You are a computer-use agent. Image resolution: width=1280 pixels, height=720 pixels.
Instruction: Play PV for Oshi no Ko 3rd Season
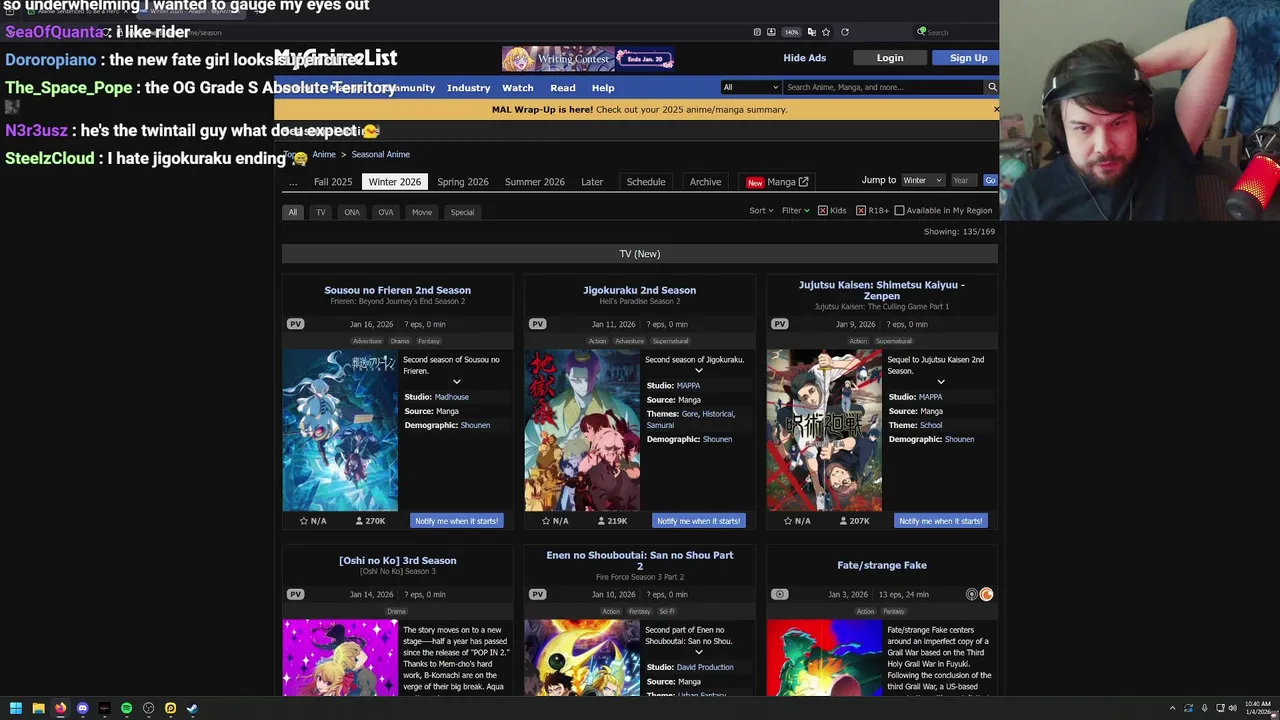[x=295, y=594]
